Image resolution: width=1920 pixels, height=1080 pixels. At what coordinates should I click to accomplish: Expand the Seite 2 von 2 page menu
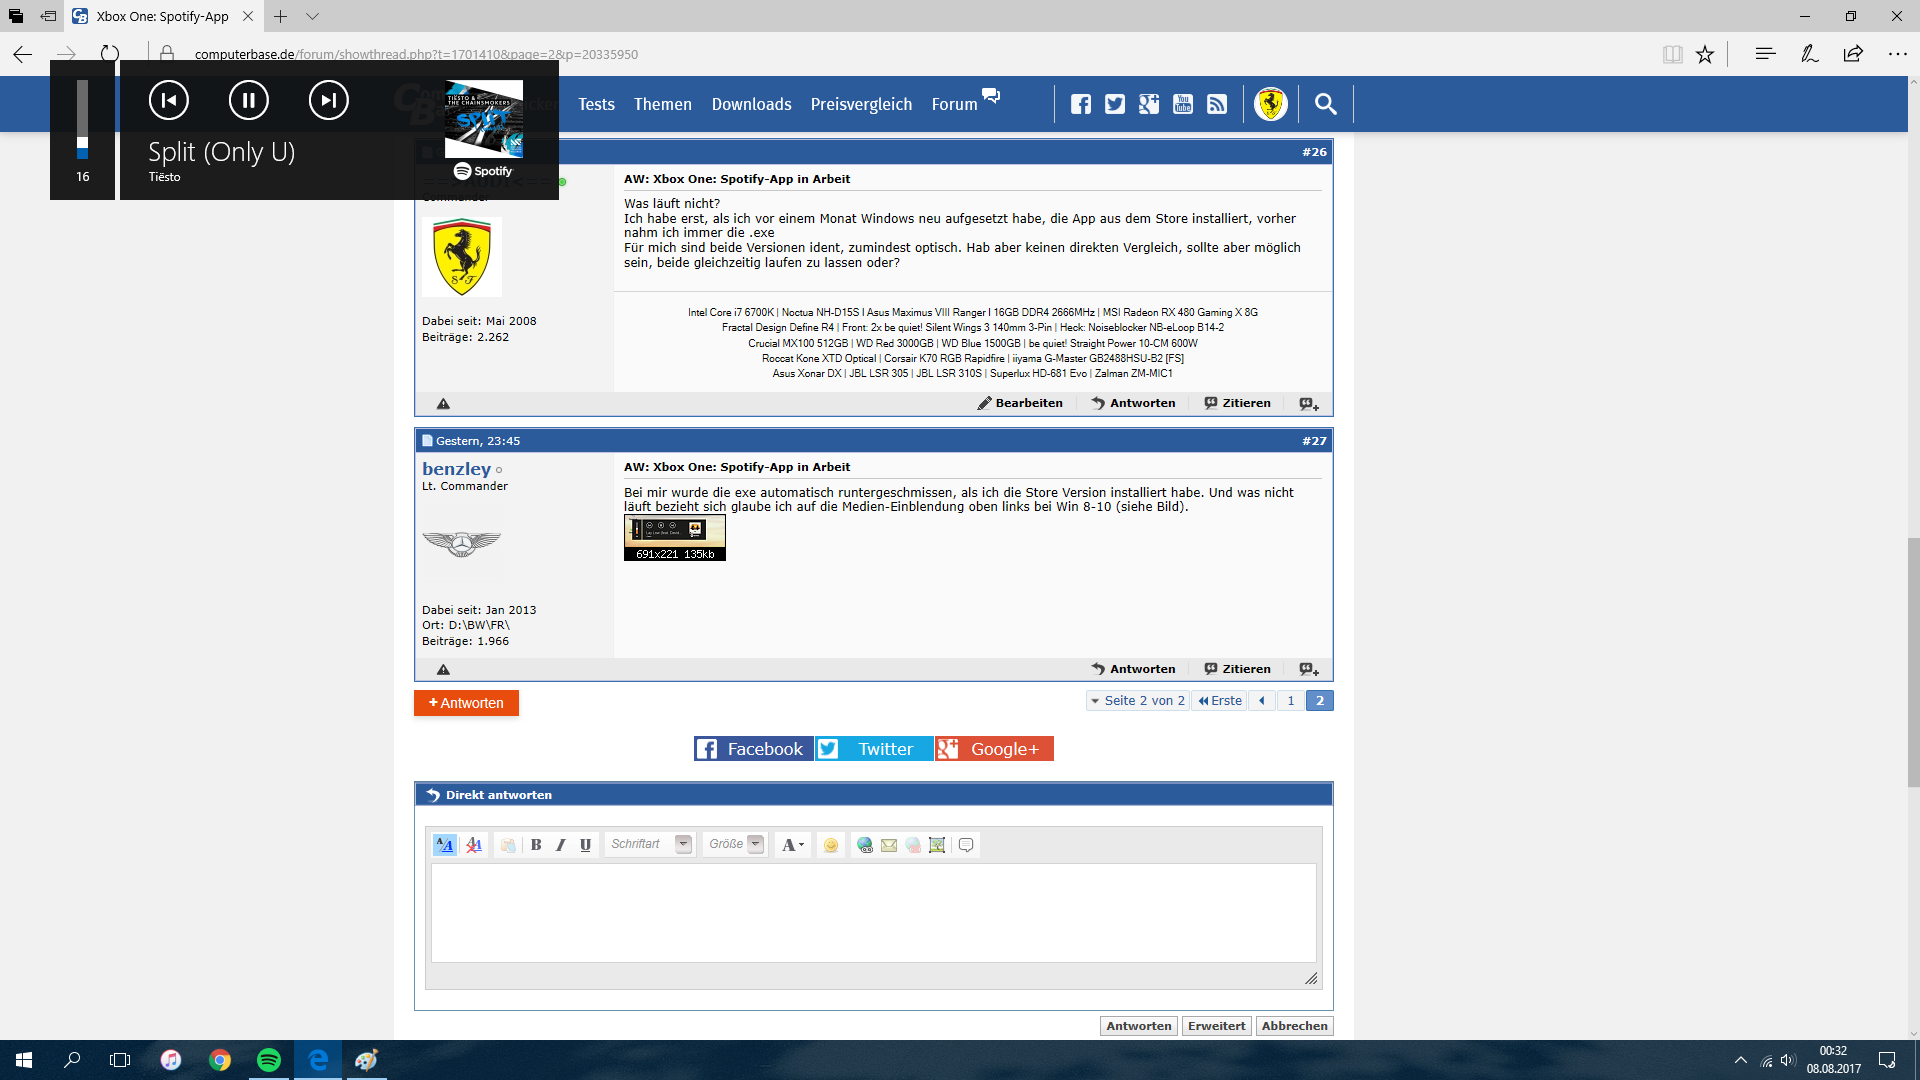point(1137,701)
